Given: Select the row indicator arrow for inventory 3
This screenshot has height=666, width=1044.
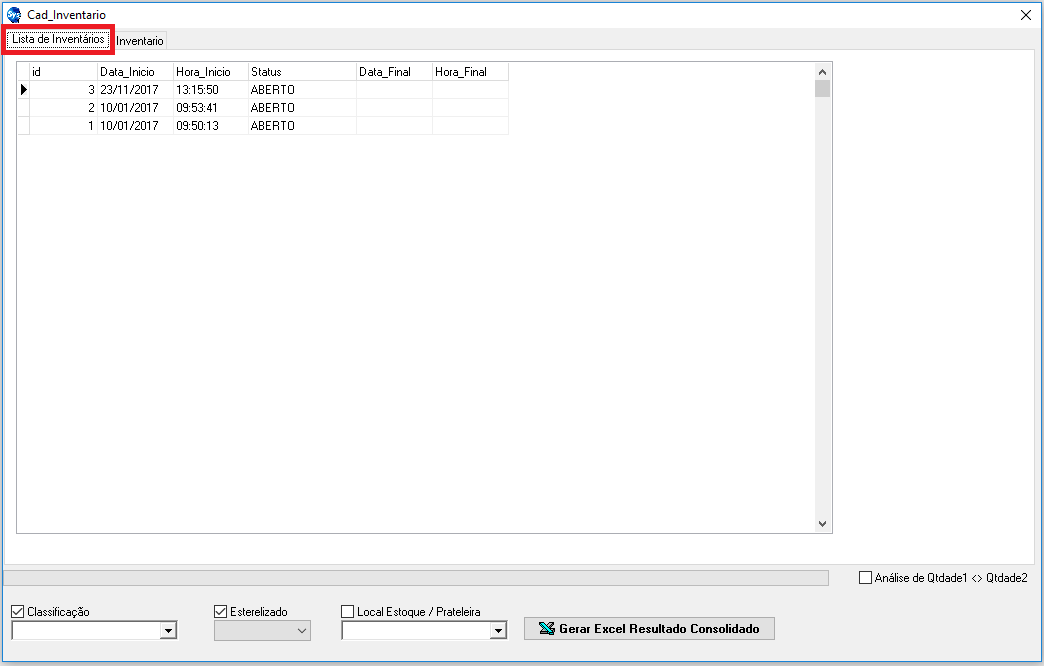Looking at the screenshot, I should pyautogui.click(x=23, y=90).
